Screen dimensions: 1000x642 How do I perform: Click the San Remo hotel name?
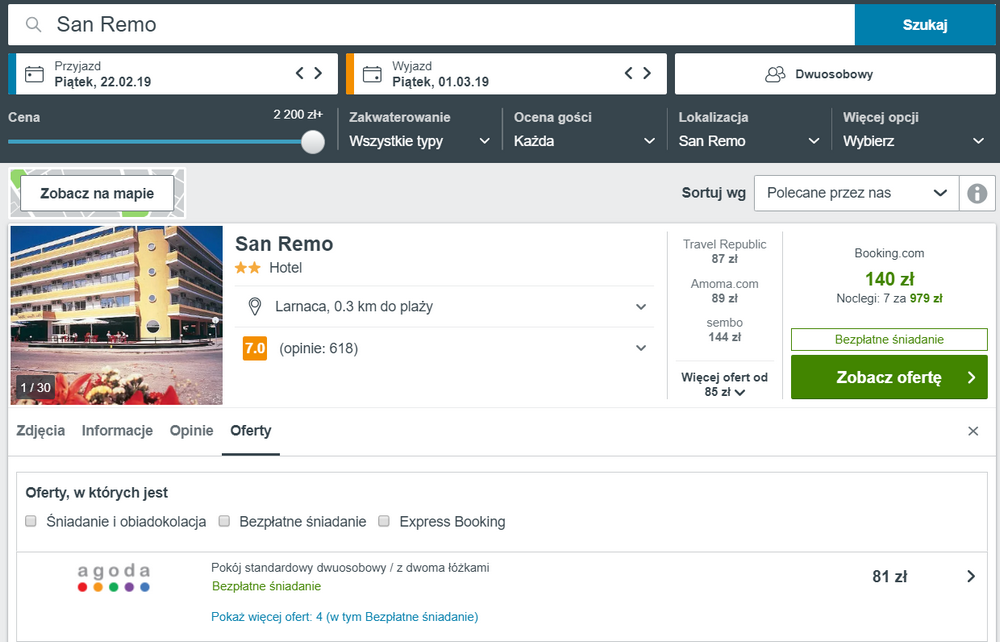pyautogui.click(x=284, y=244)
